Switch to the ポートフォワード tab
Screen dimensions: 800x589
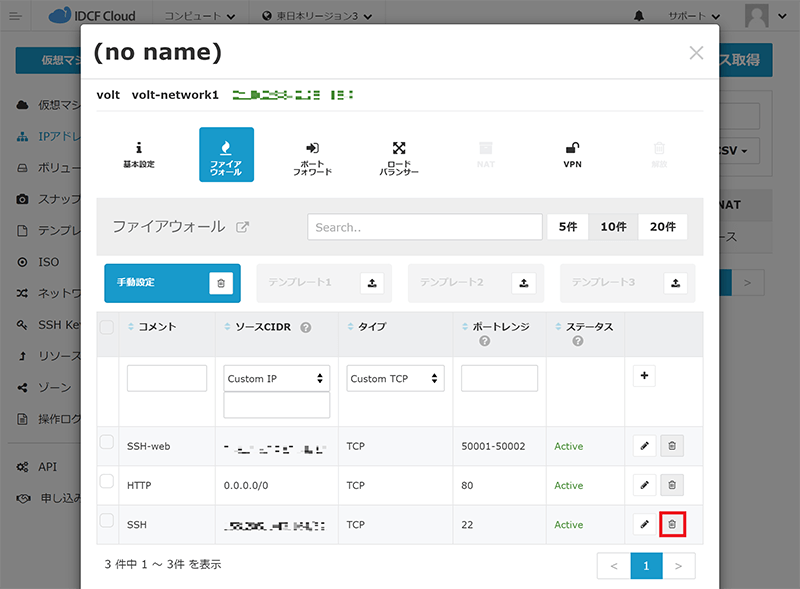(312, 154)
